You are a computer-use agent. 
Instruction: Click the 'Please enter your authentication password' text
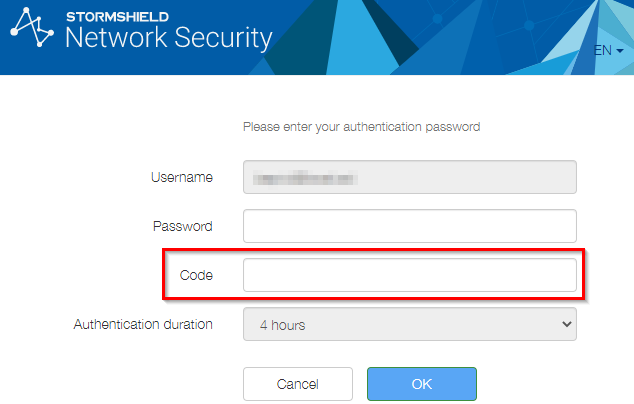coord(362,127)
